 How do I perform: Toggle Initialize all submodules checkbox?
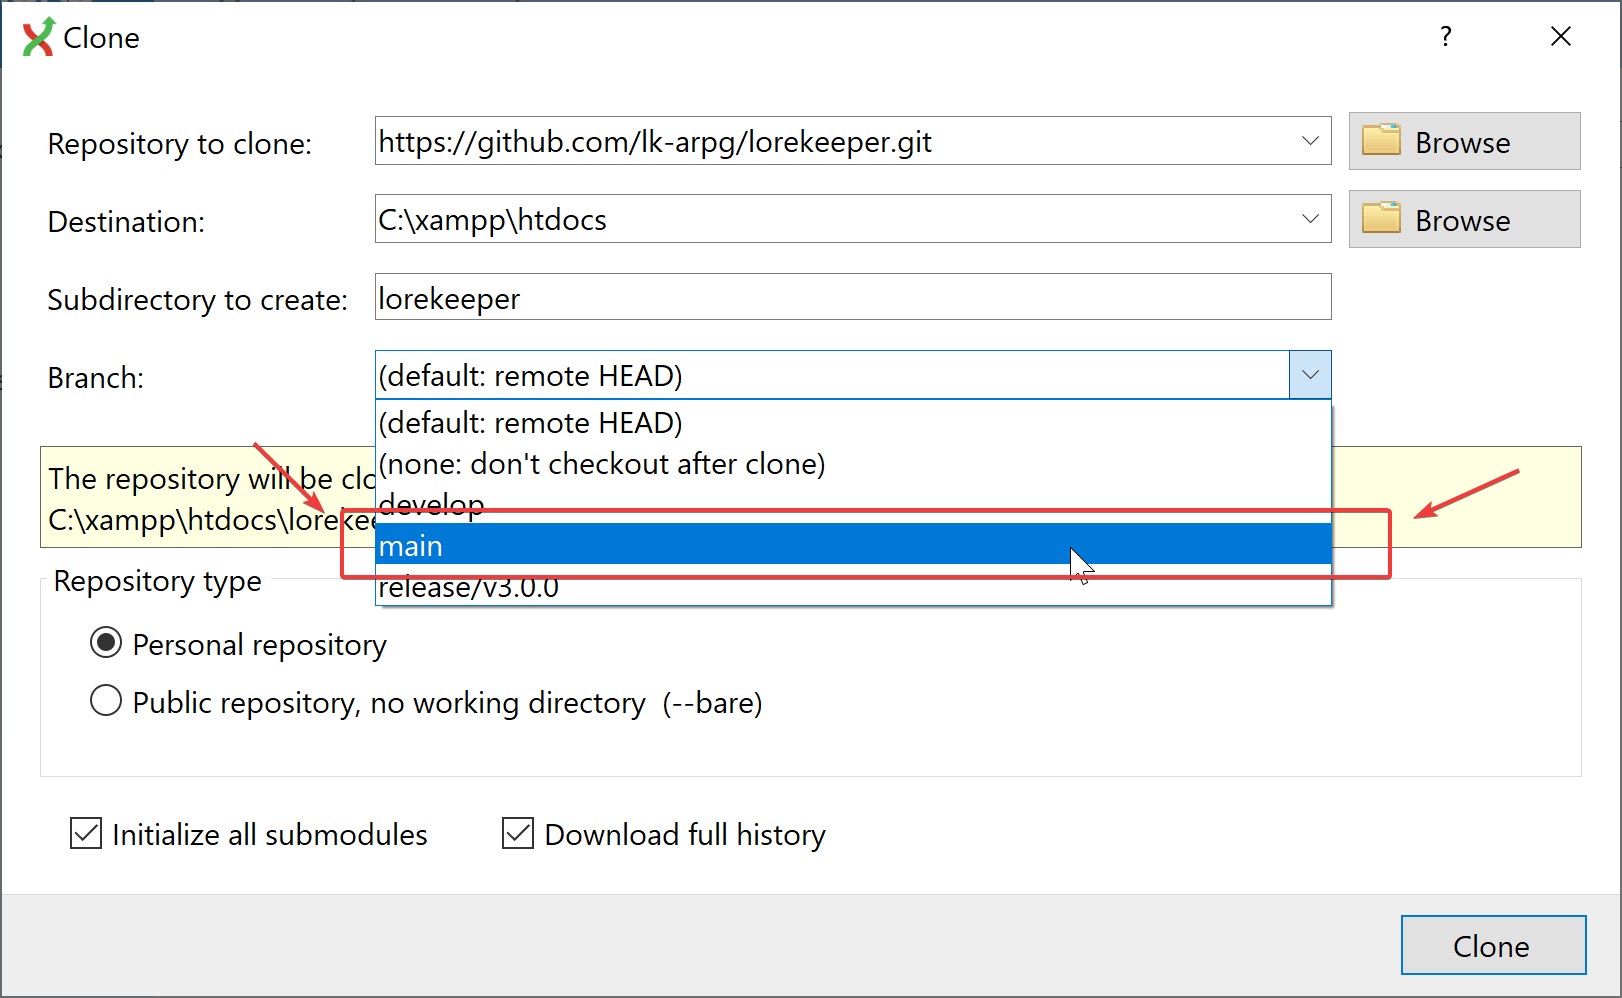(86, 833)
